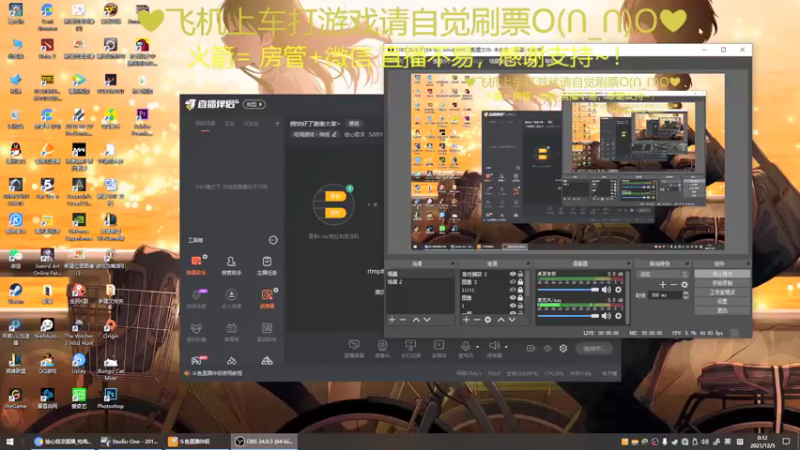800x450 pixels.
Task: Open speaker options arrow in 直播伴侣
Action: point(506,347)
